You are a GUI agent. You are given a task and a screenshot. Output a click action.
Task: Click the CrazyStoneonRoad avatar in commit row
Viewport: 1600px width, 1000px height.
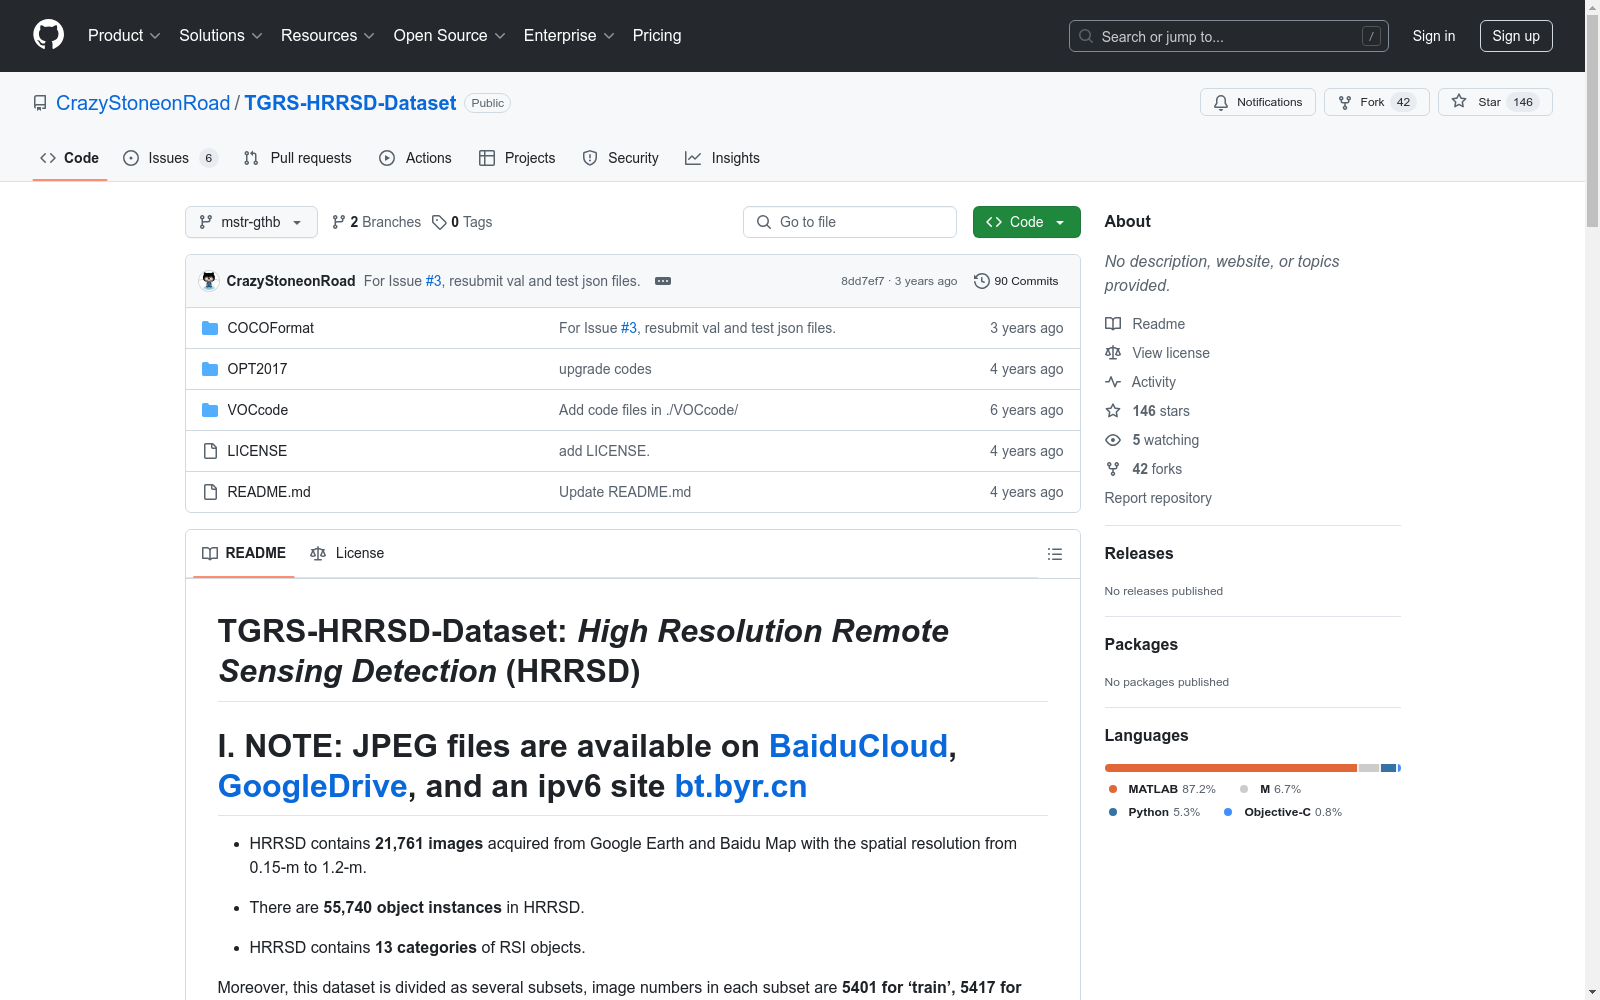pos(209,281)
